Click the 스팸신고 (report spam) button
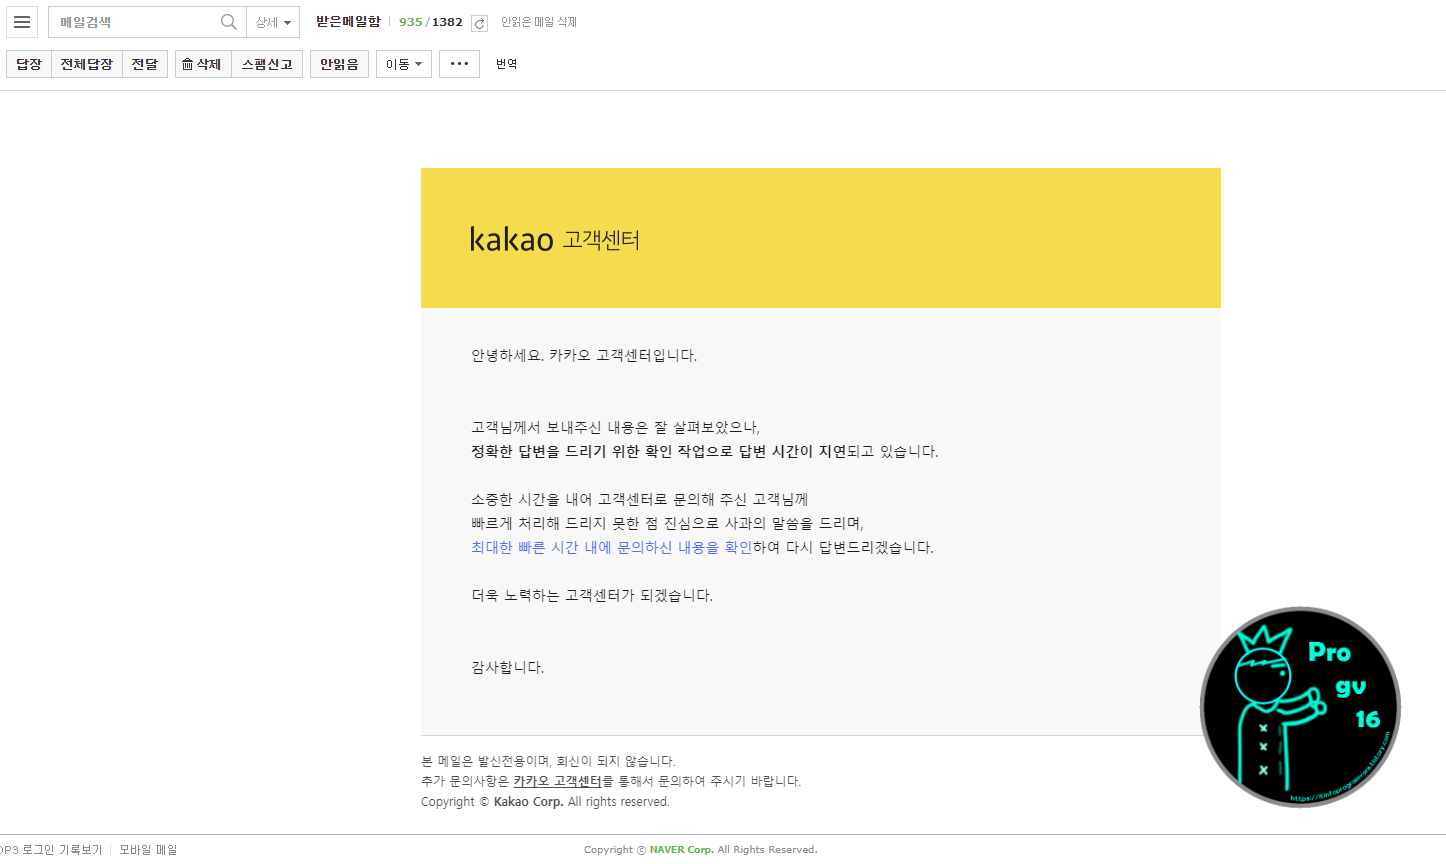 [267, 64]
